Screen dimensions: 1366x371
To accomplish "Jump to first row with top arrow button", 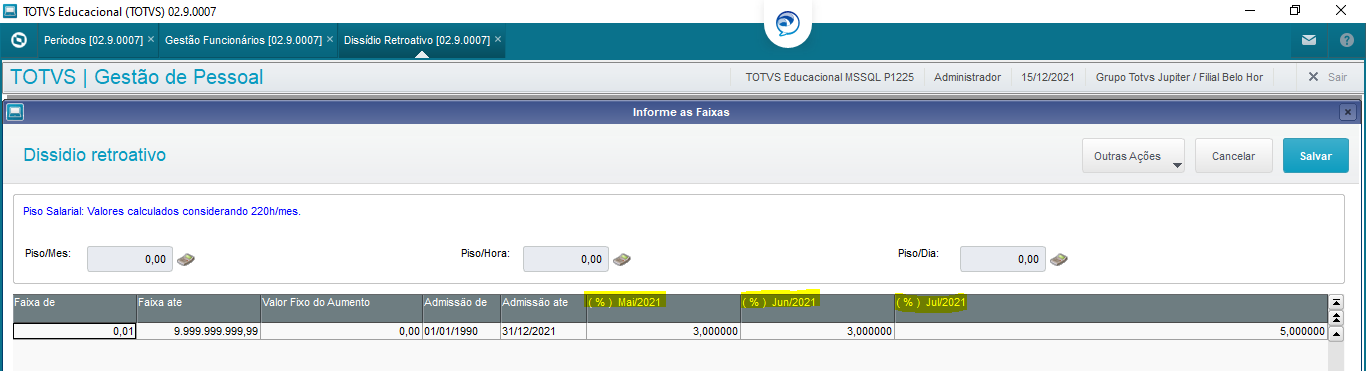I will tap(1336, 301).
